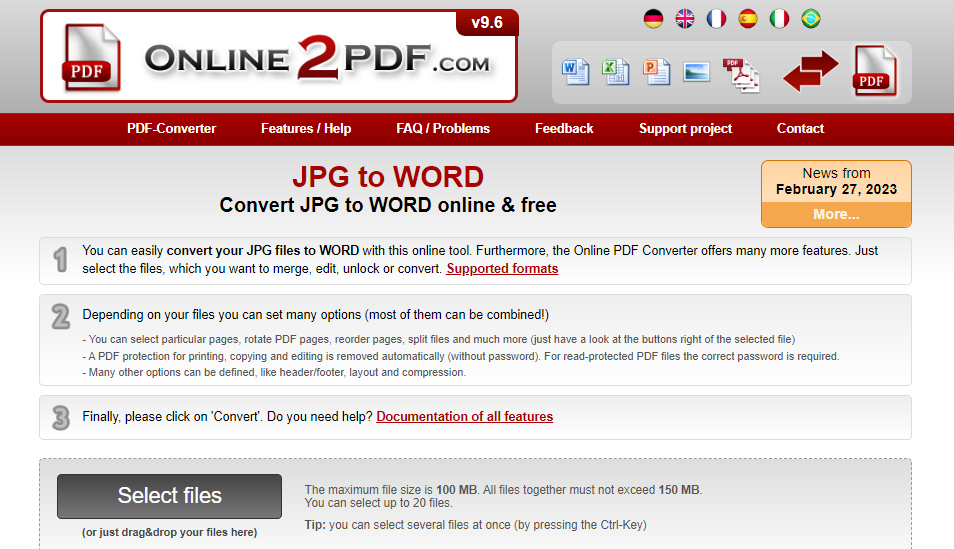Viewport: 954px width, 549px height.
Task: Click the 'Many other options can be defined' line
Action: [274, 372]
